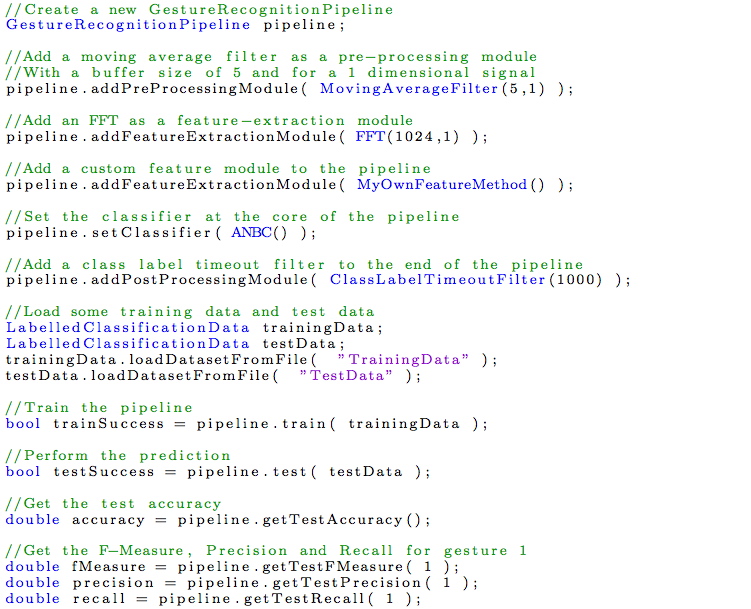Image resolution: width=751 pixels, height=609 pixels.
Task: Click on pipeline.train( trainingData ) call
Action: (x=342, y=424)
